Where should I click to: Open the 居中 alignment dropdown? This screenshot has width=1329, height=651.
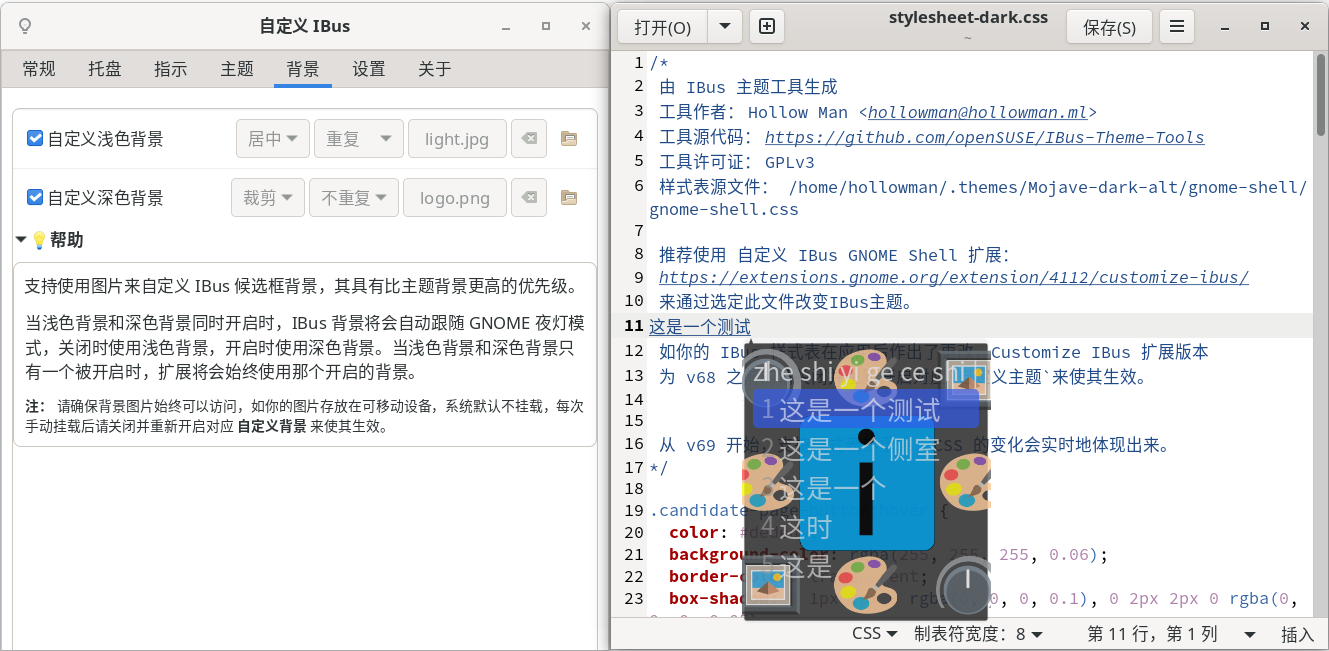click(272, 138)
